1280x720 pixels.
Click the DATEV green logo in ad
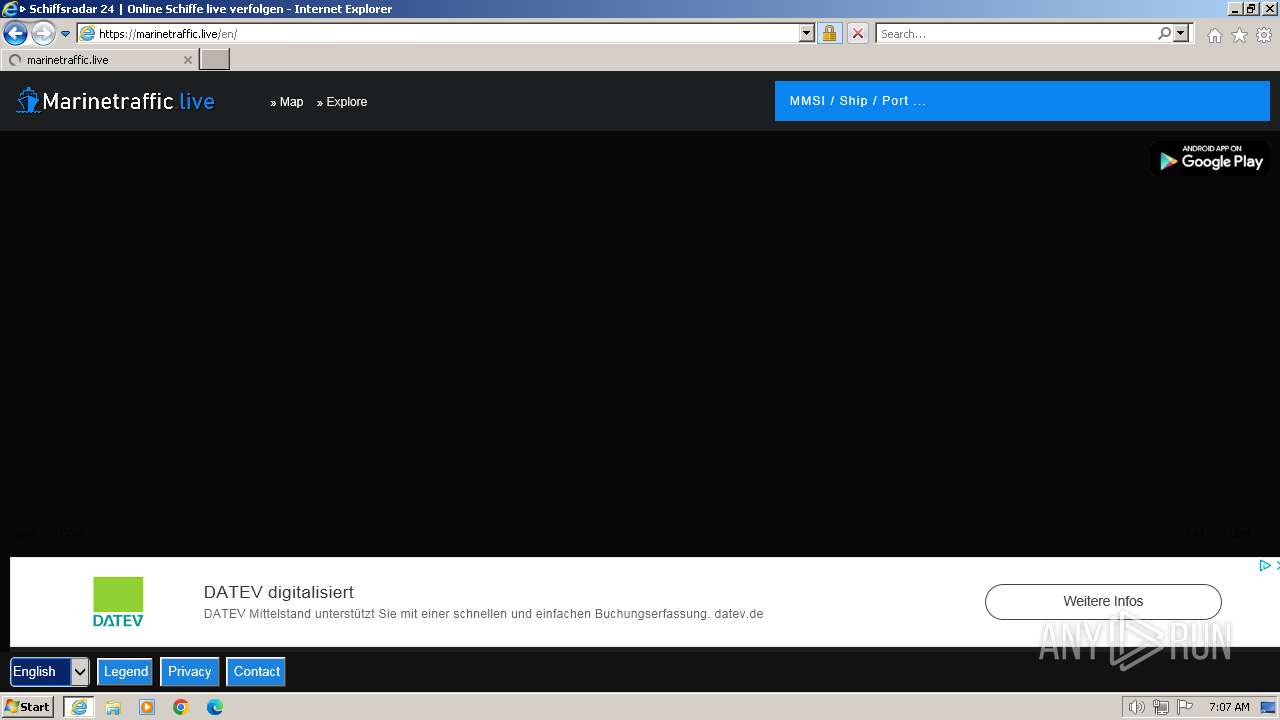pos(118,602)
